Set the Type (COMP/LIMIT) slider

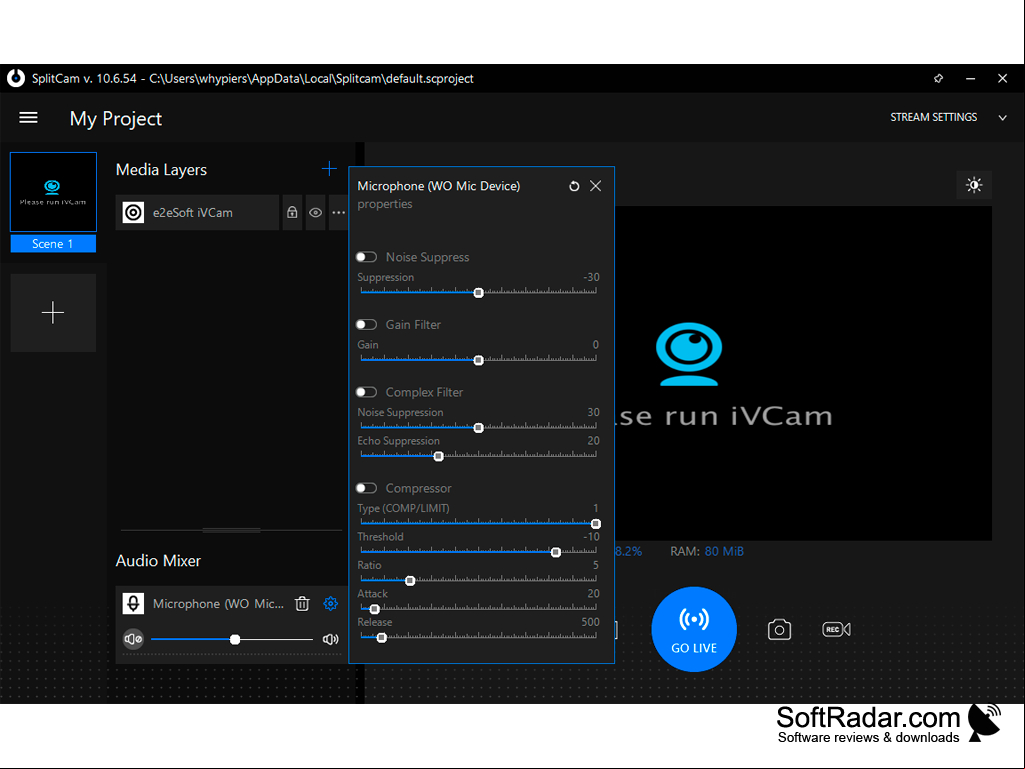tap(479, 524)
